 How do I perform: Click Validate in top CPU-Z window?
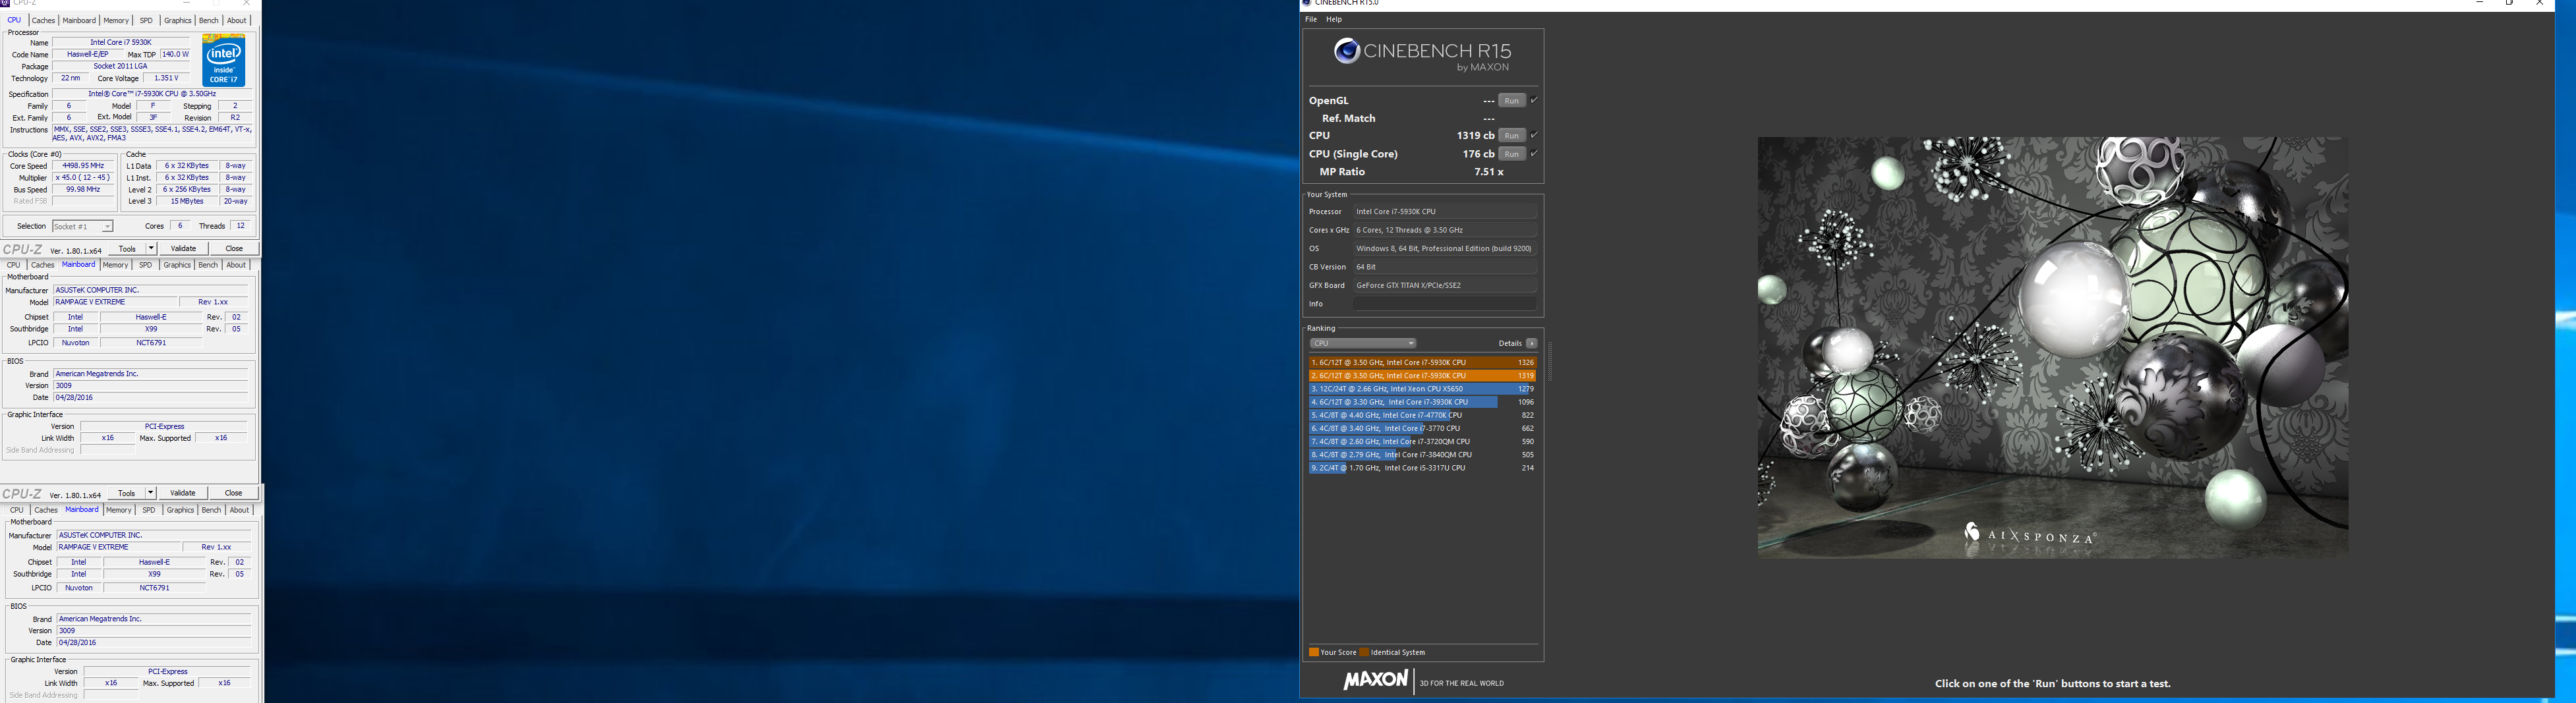coord(183,248)
